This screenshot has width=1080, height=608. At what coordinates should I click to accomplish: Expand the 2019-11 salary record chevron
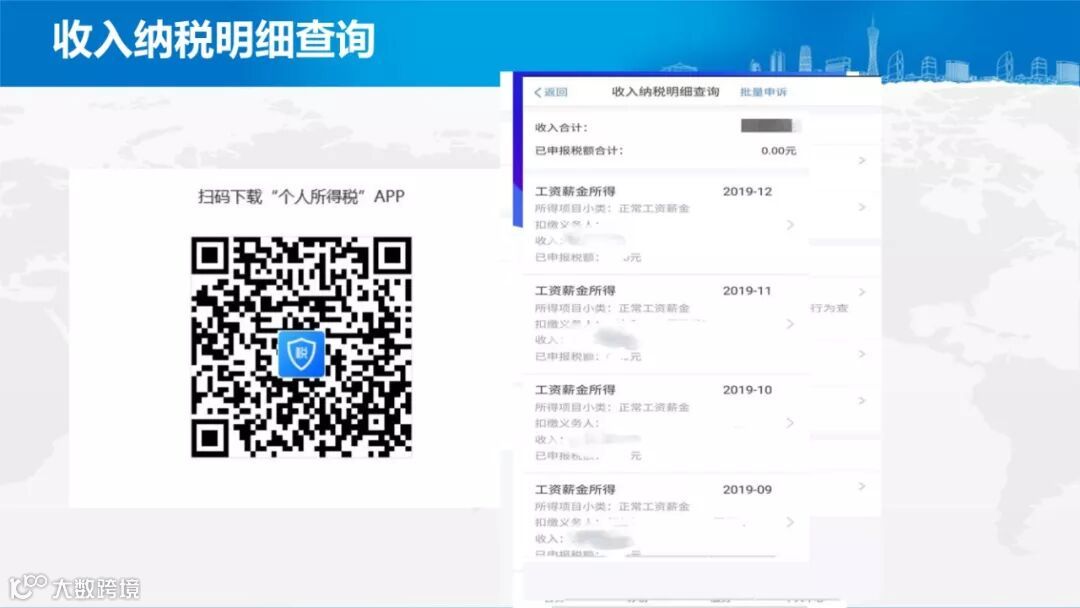[790, 324]
